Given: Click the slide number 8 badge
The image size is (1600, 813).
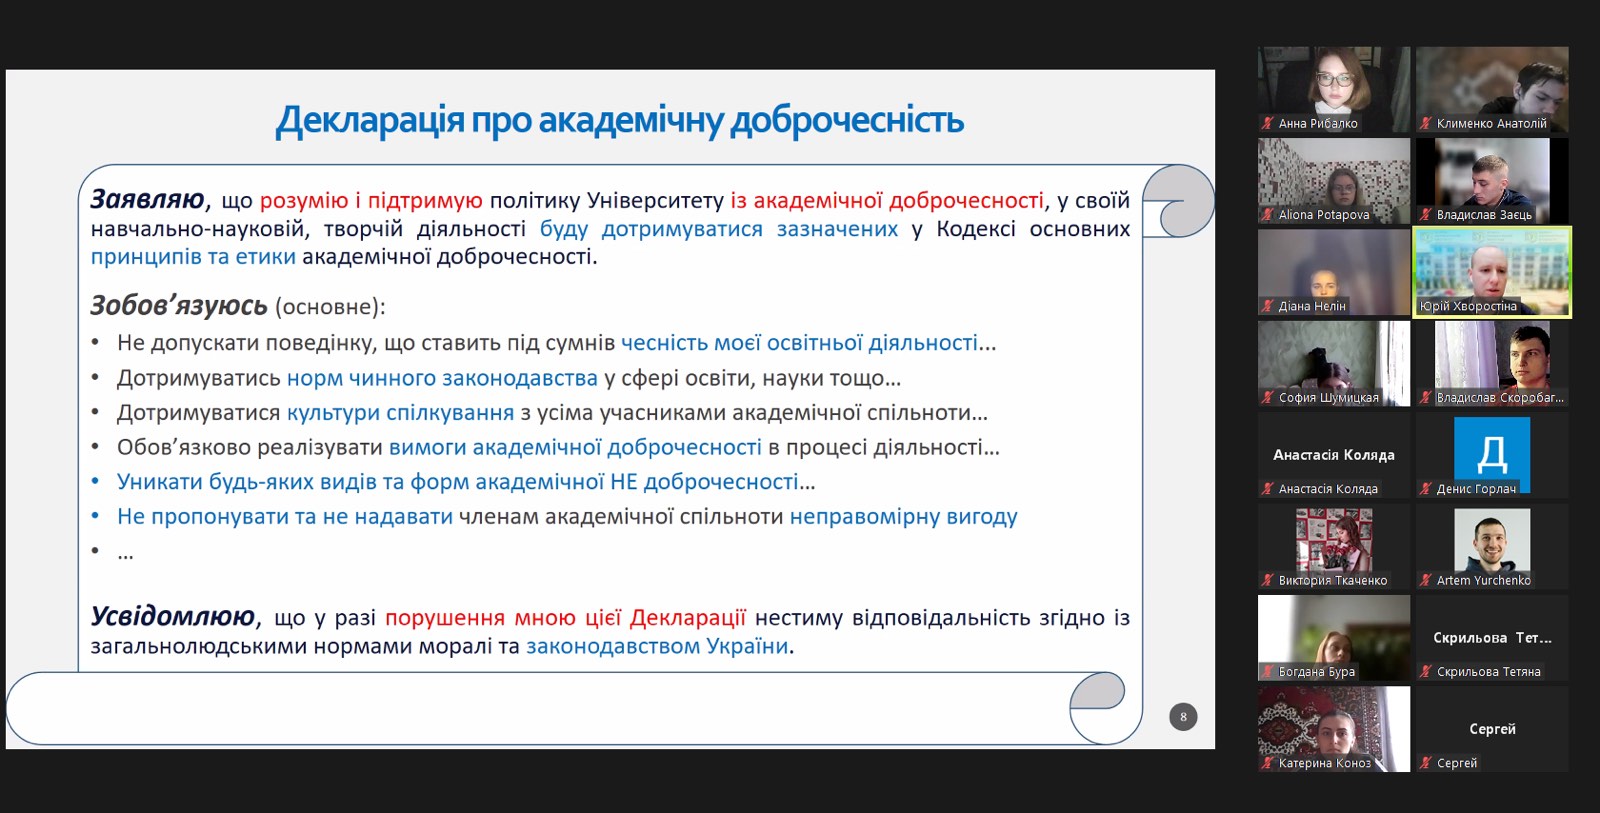Looking at the screenshot, I should point(1183,716).
